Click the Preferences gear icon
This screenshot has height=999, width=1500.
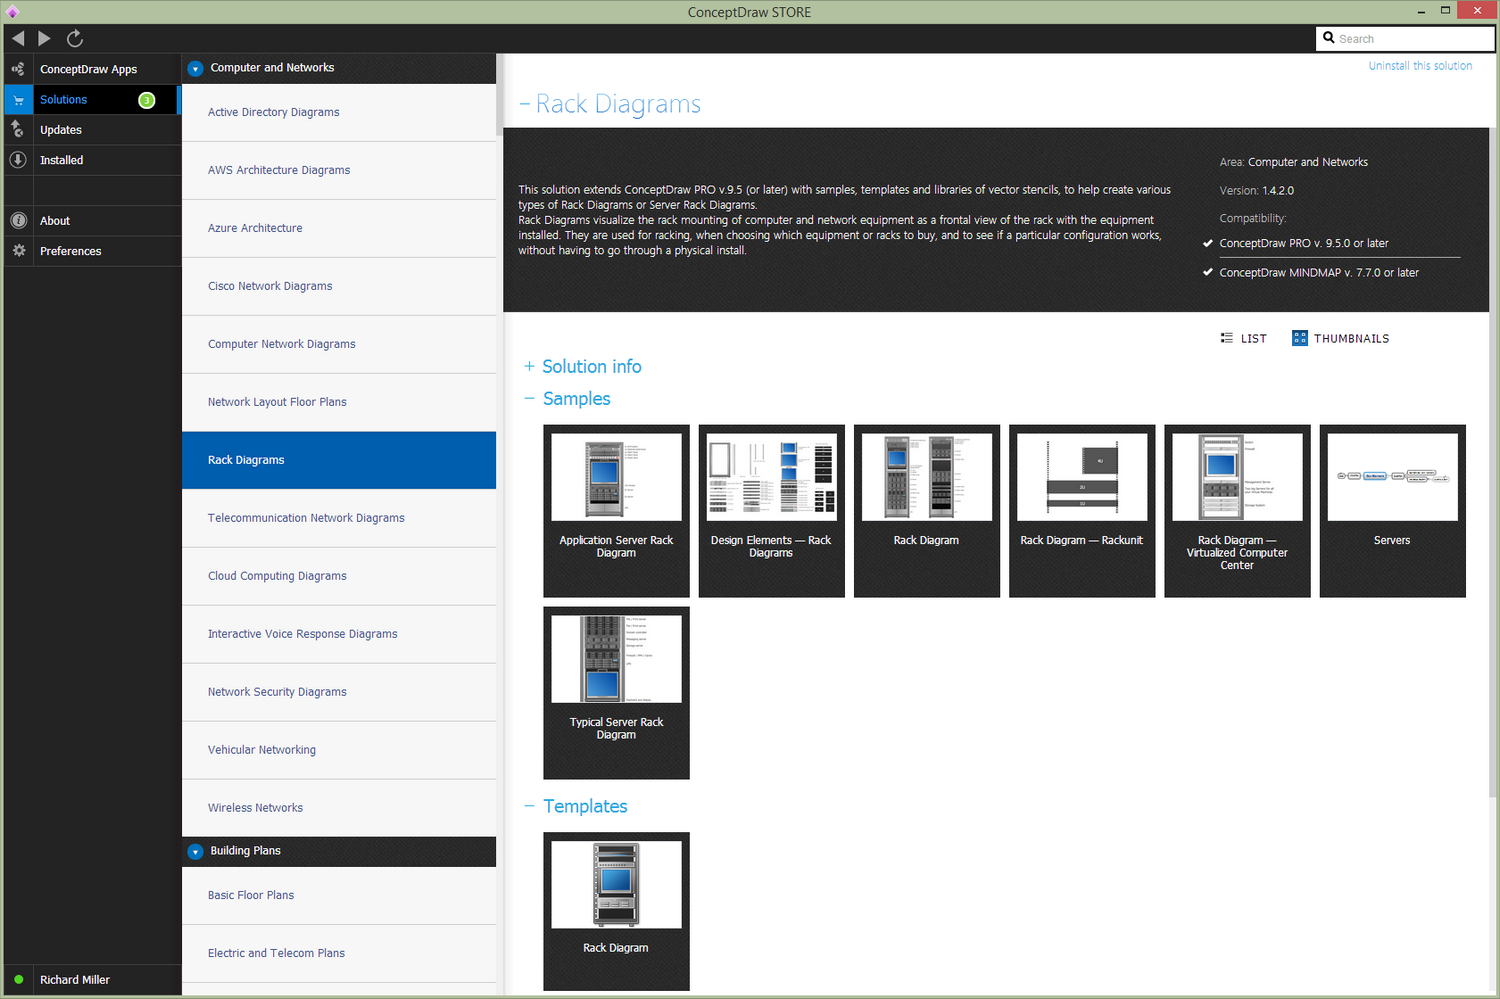coord(18,251)
